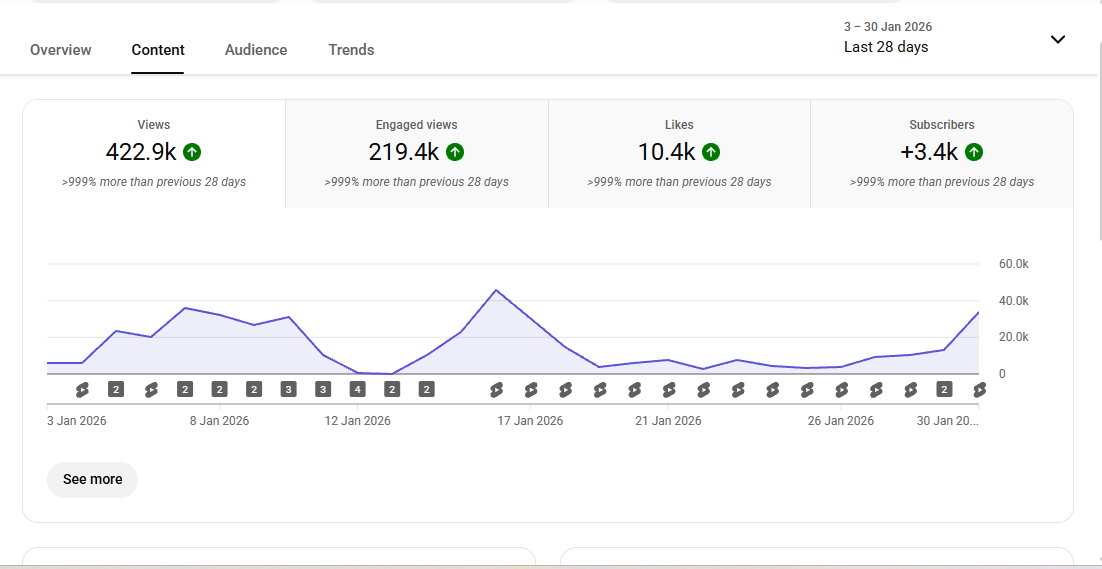Select the Subscribers metric card

tap(941, 153)
